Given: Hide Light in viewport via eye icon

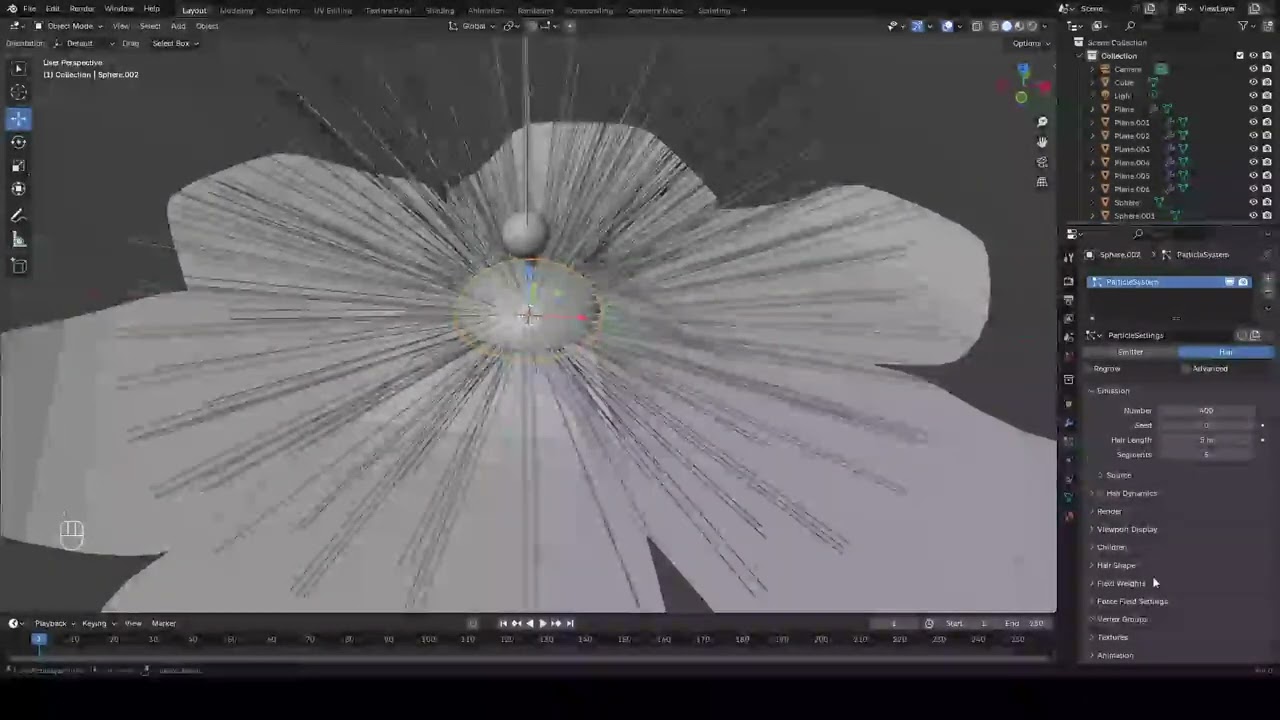Looking at the screenshot, I should [1253, 96].
